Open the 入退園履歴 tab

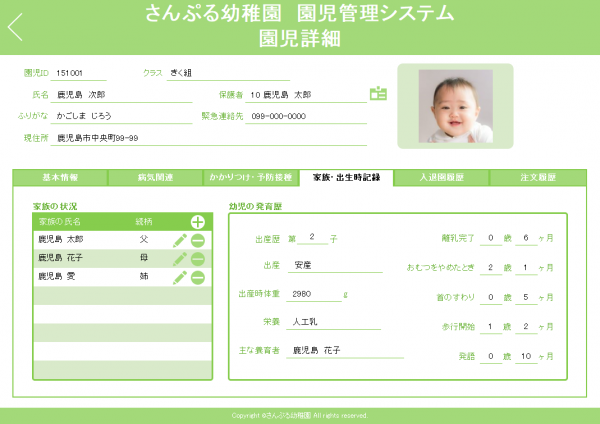[x=442, y=177]
